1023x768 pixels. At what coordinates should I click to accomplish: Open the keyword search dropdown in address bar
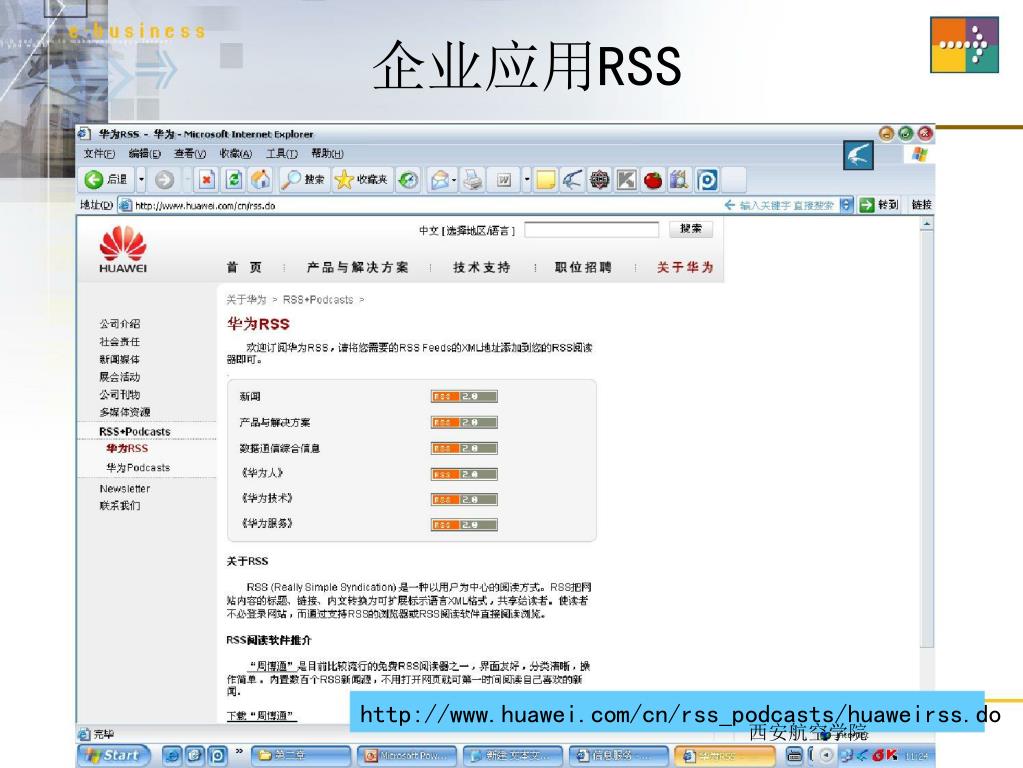(846, 205)
